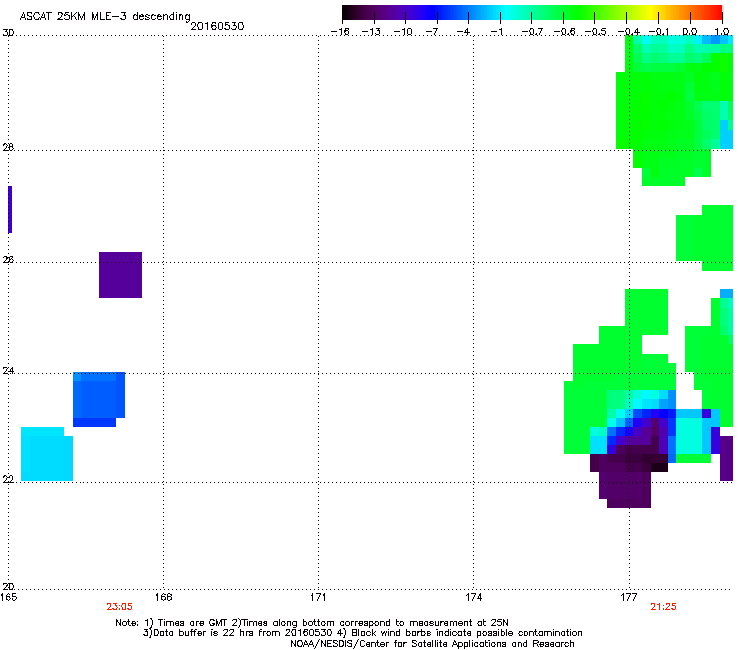This screenshot has height=650, width=740.
Task: Click the red 21:25 time stamp
Action: pyautogui.click(x=663, y=607)
